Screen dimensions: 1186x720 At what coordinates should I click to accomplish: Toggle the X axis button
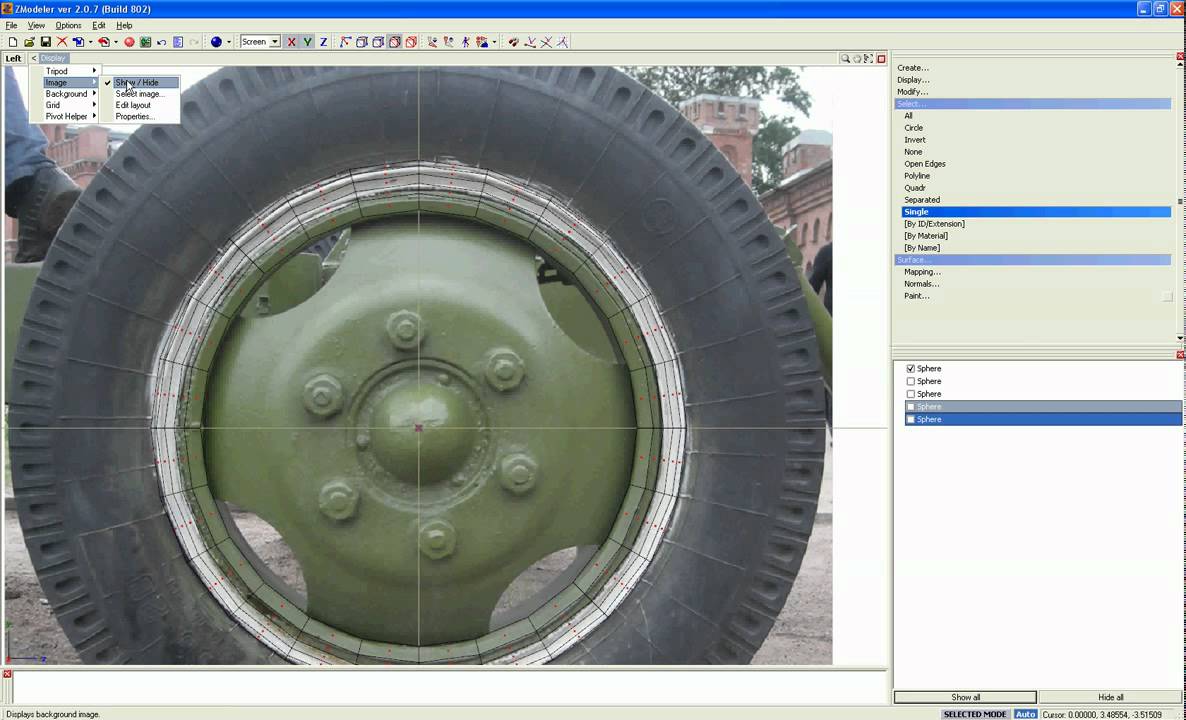291,42
